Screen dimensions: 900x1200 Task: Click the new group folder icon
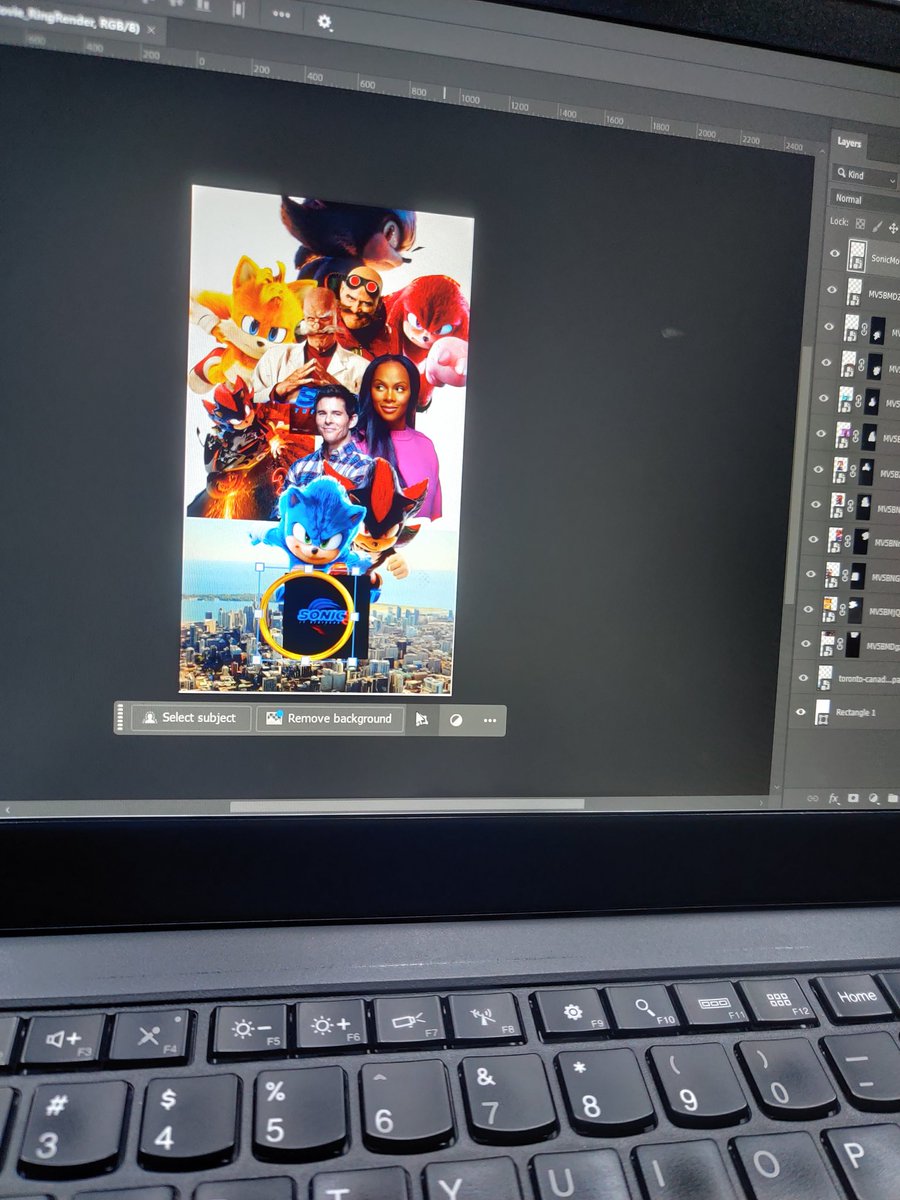coord(891,798)
